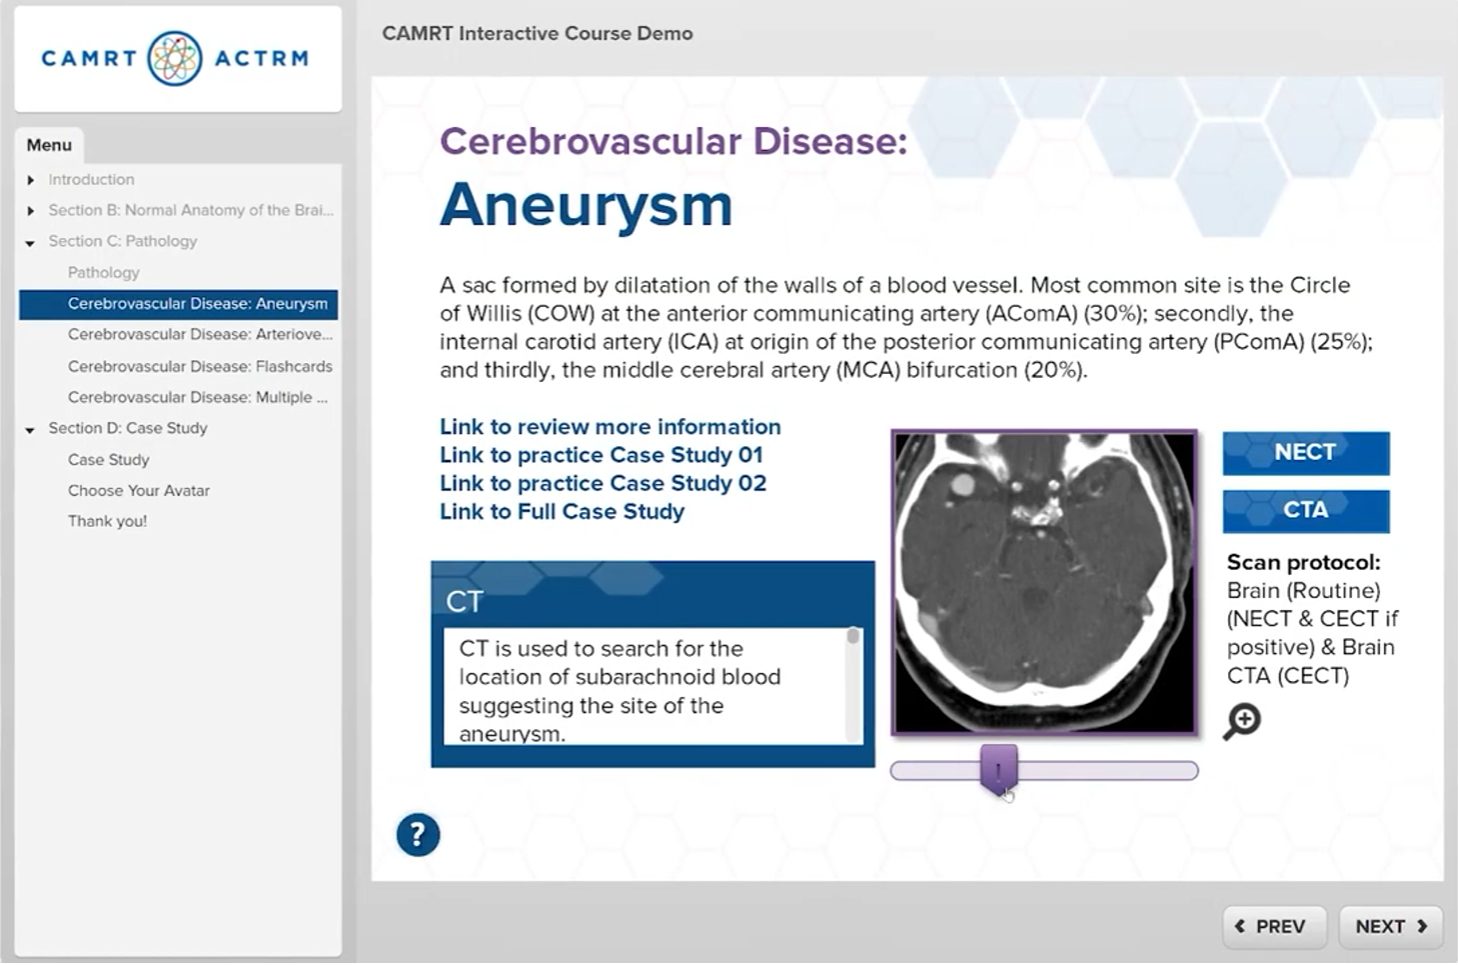The height and width of the screenshot is (965, 1458).
Task: Open the help question mark icon
Action: [418, 834]
